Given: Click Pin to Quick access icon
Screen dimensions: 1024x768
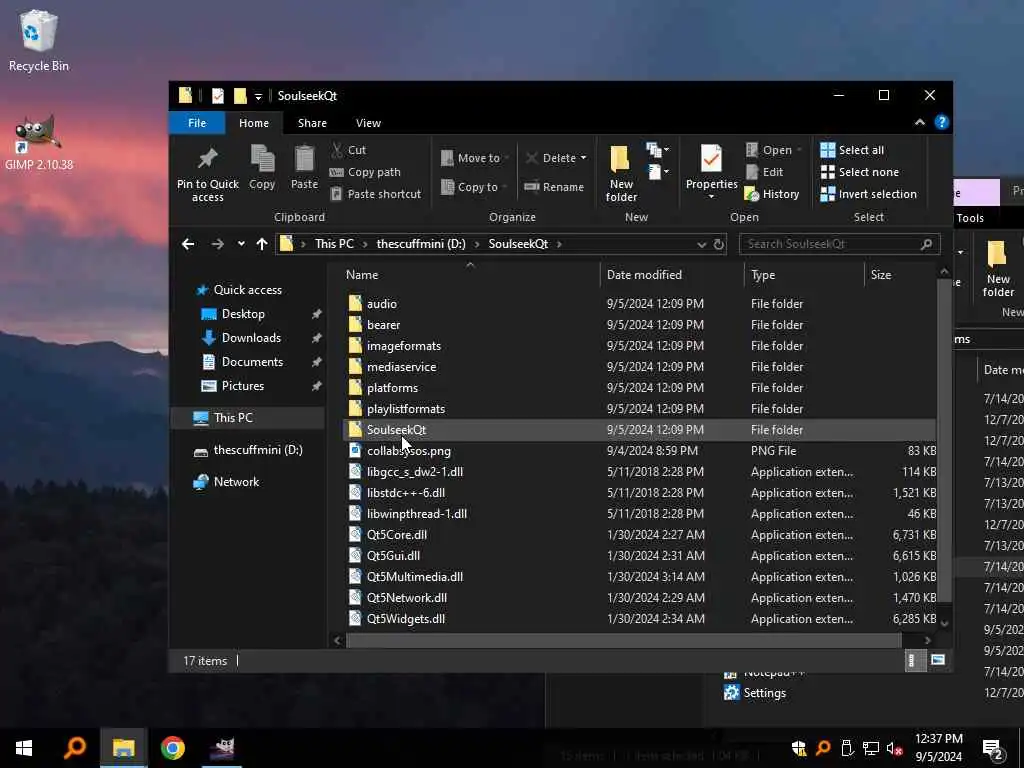Looking at the screenshot, I should [x=208, y=159].
